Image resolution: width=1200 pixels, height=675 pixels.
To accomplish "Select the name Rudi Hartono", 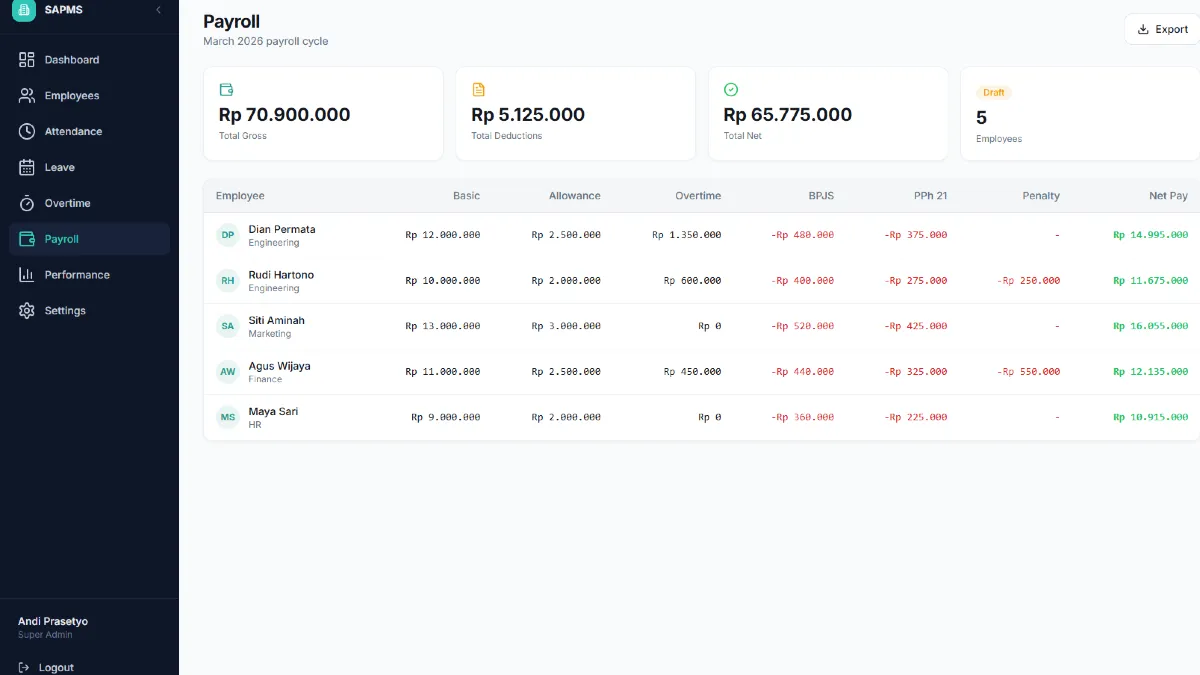I will tap(281, 275).
